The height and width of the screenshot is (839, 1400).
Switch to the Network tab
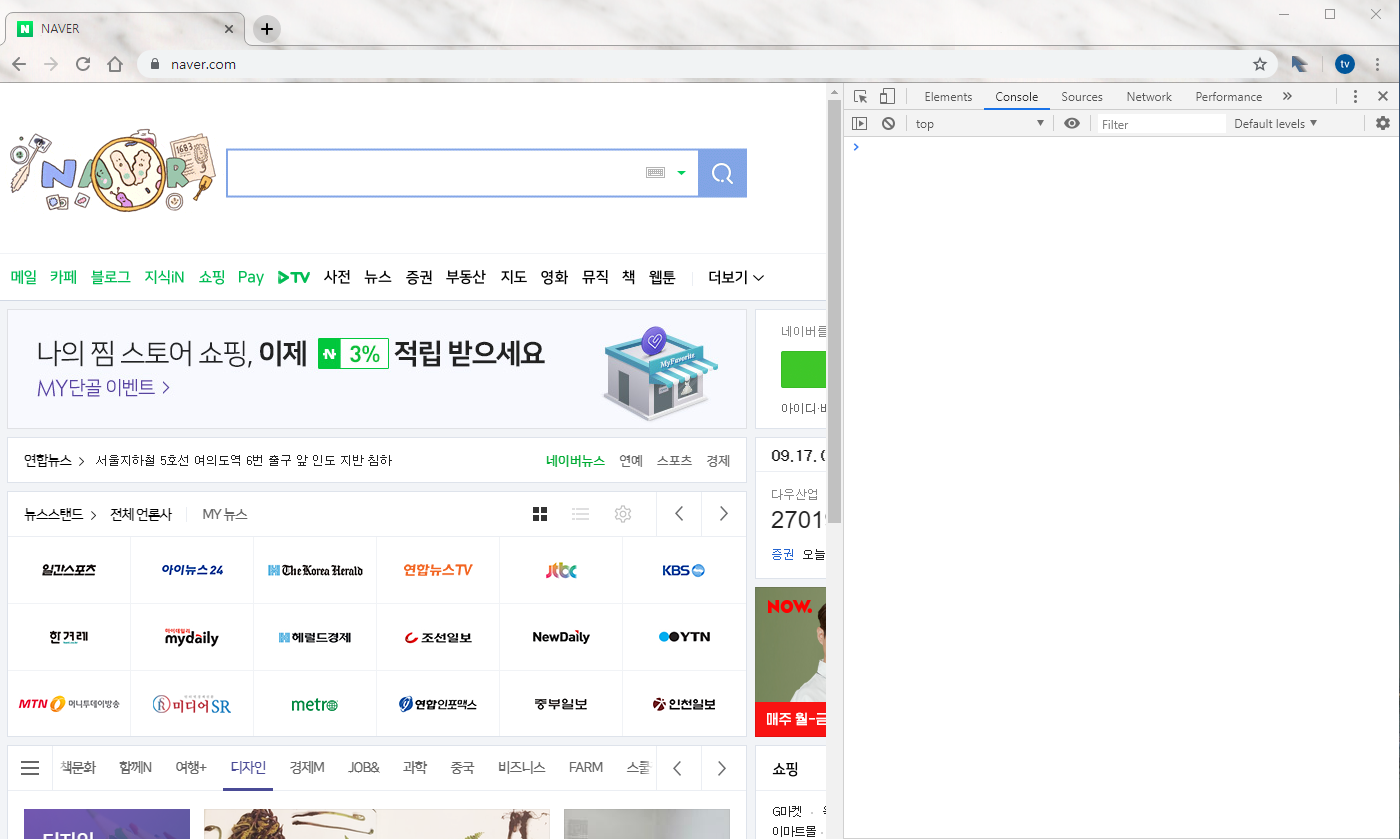[1149, 97]
